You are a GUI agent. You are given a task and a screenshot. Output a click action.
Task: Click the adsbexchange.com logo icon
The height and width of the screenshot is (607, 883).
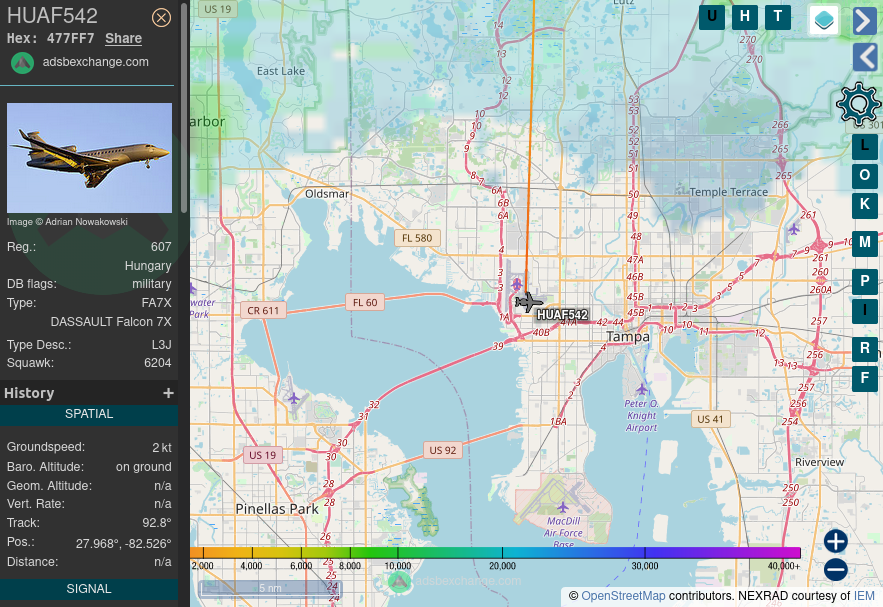click(23, 63)
